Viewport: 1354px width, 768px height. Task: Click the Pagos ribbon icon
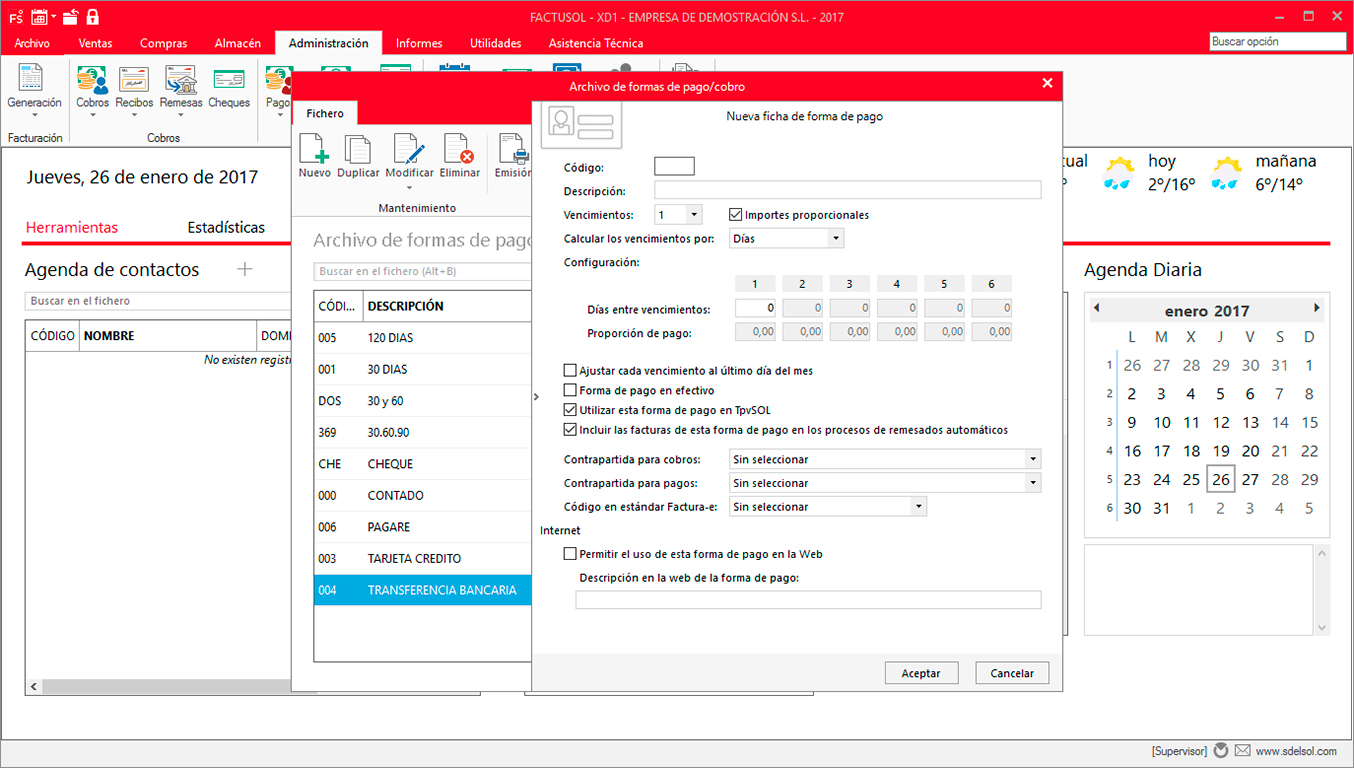pyautogui.click(x=277, y=79)
